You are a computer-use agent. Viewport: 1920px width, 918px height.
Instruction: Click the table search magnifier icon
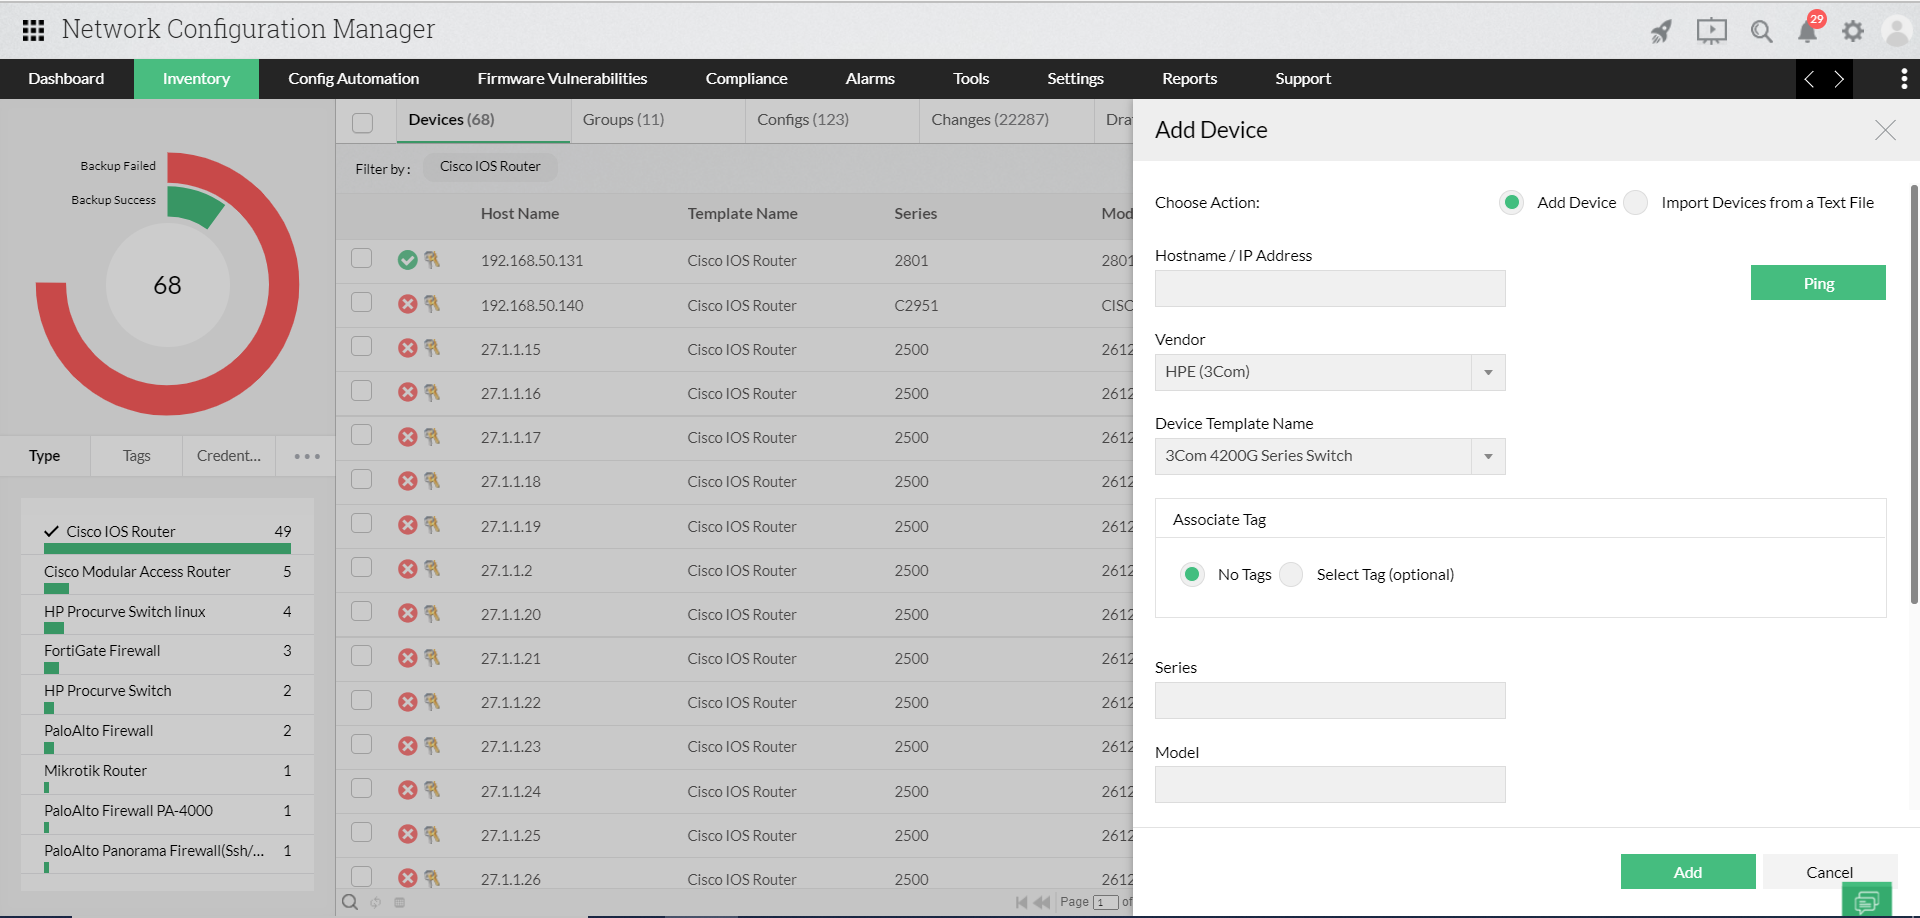point(350,902)
